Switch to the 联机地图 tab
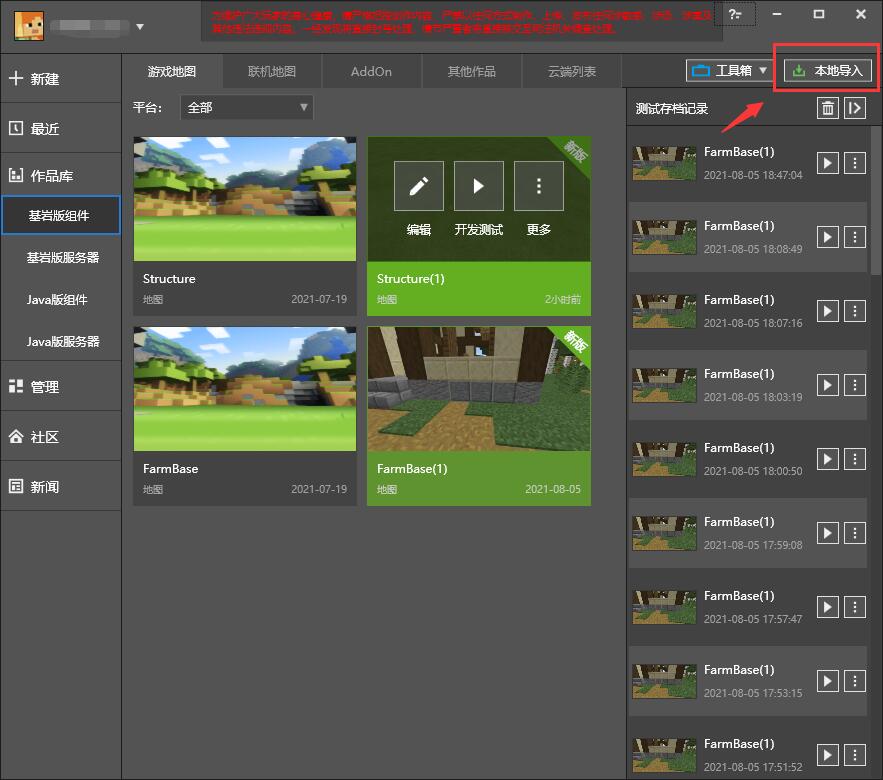Viewport: 883px width, 780px height. click(271, 72)
